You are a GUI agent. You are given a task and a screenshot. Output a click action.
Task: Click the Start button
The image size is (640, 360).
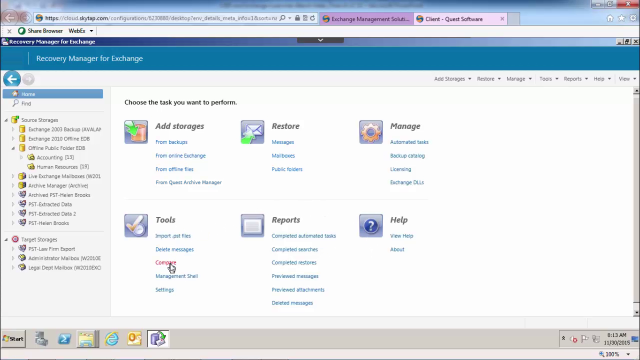tap(13, 339)
